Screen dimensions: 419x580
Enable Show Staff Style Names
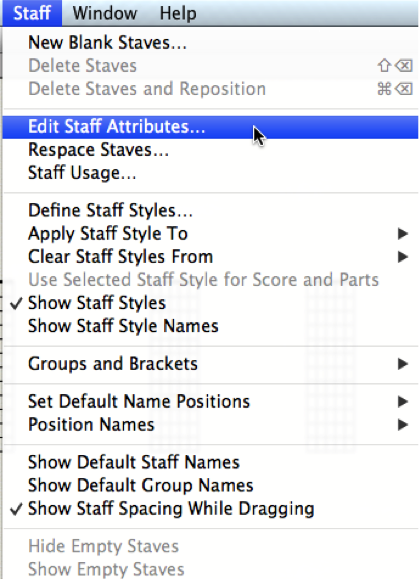[x=210, y=326]
